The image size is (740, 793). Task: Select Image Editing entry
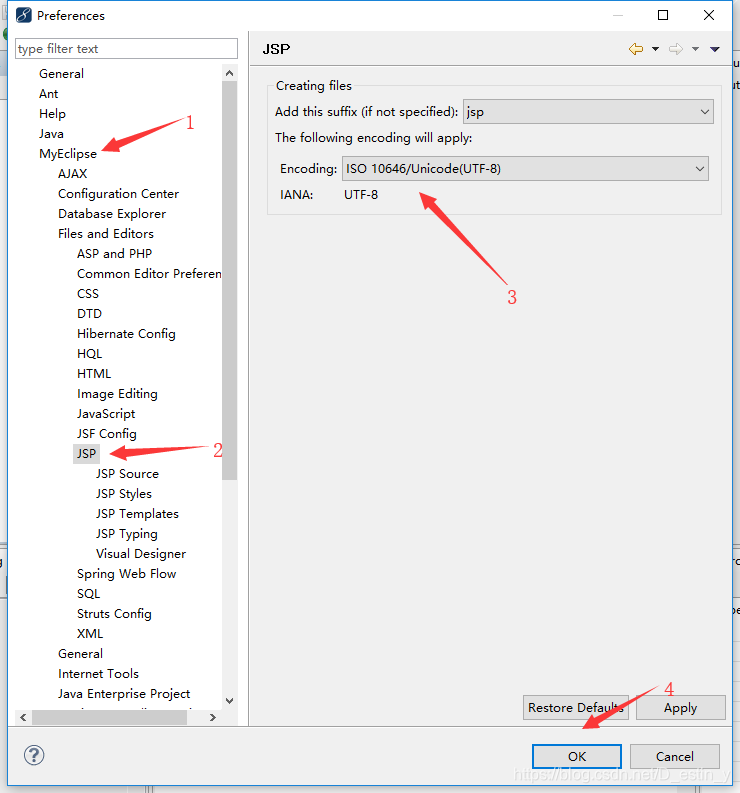click(x=117, y=393)
